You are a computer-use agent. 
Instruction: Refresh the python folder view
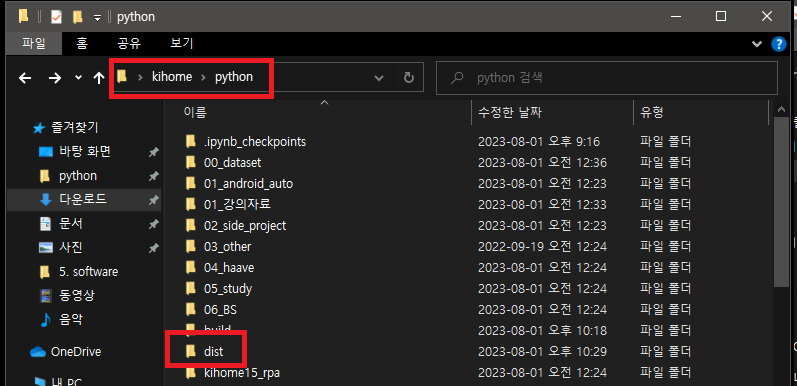click(408, 78)
